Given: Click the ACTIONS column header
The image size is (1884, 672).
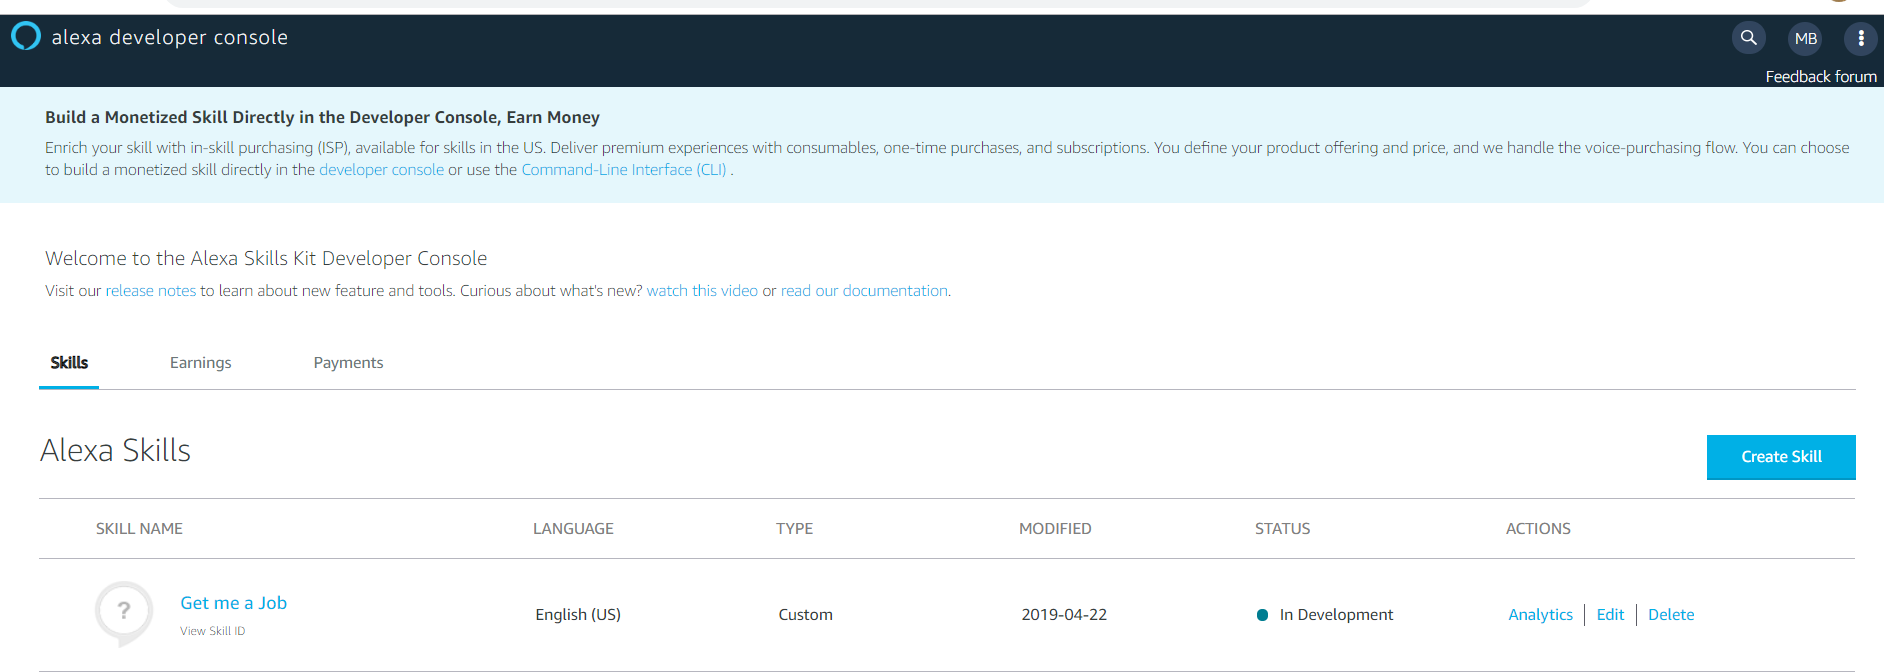Looking at the screenshot, I should 1538,529.
